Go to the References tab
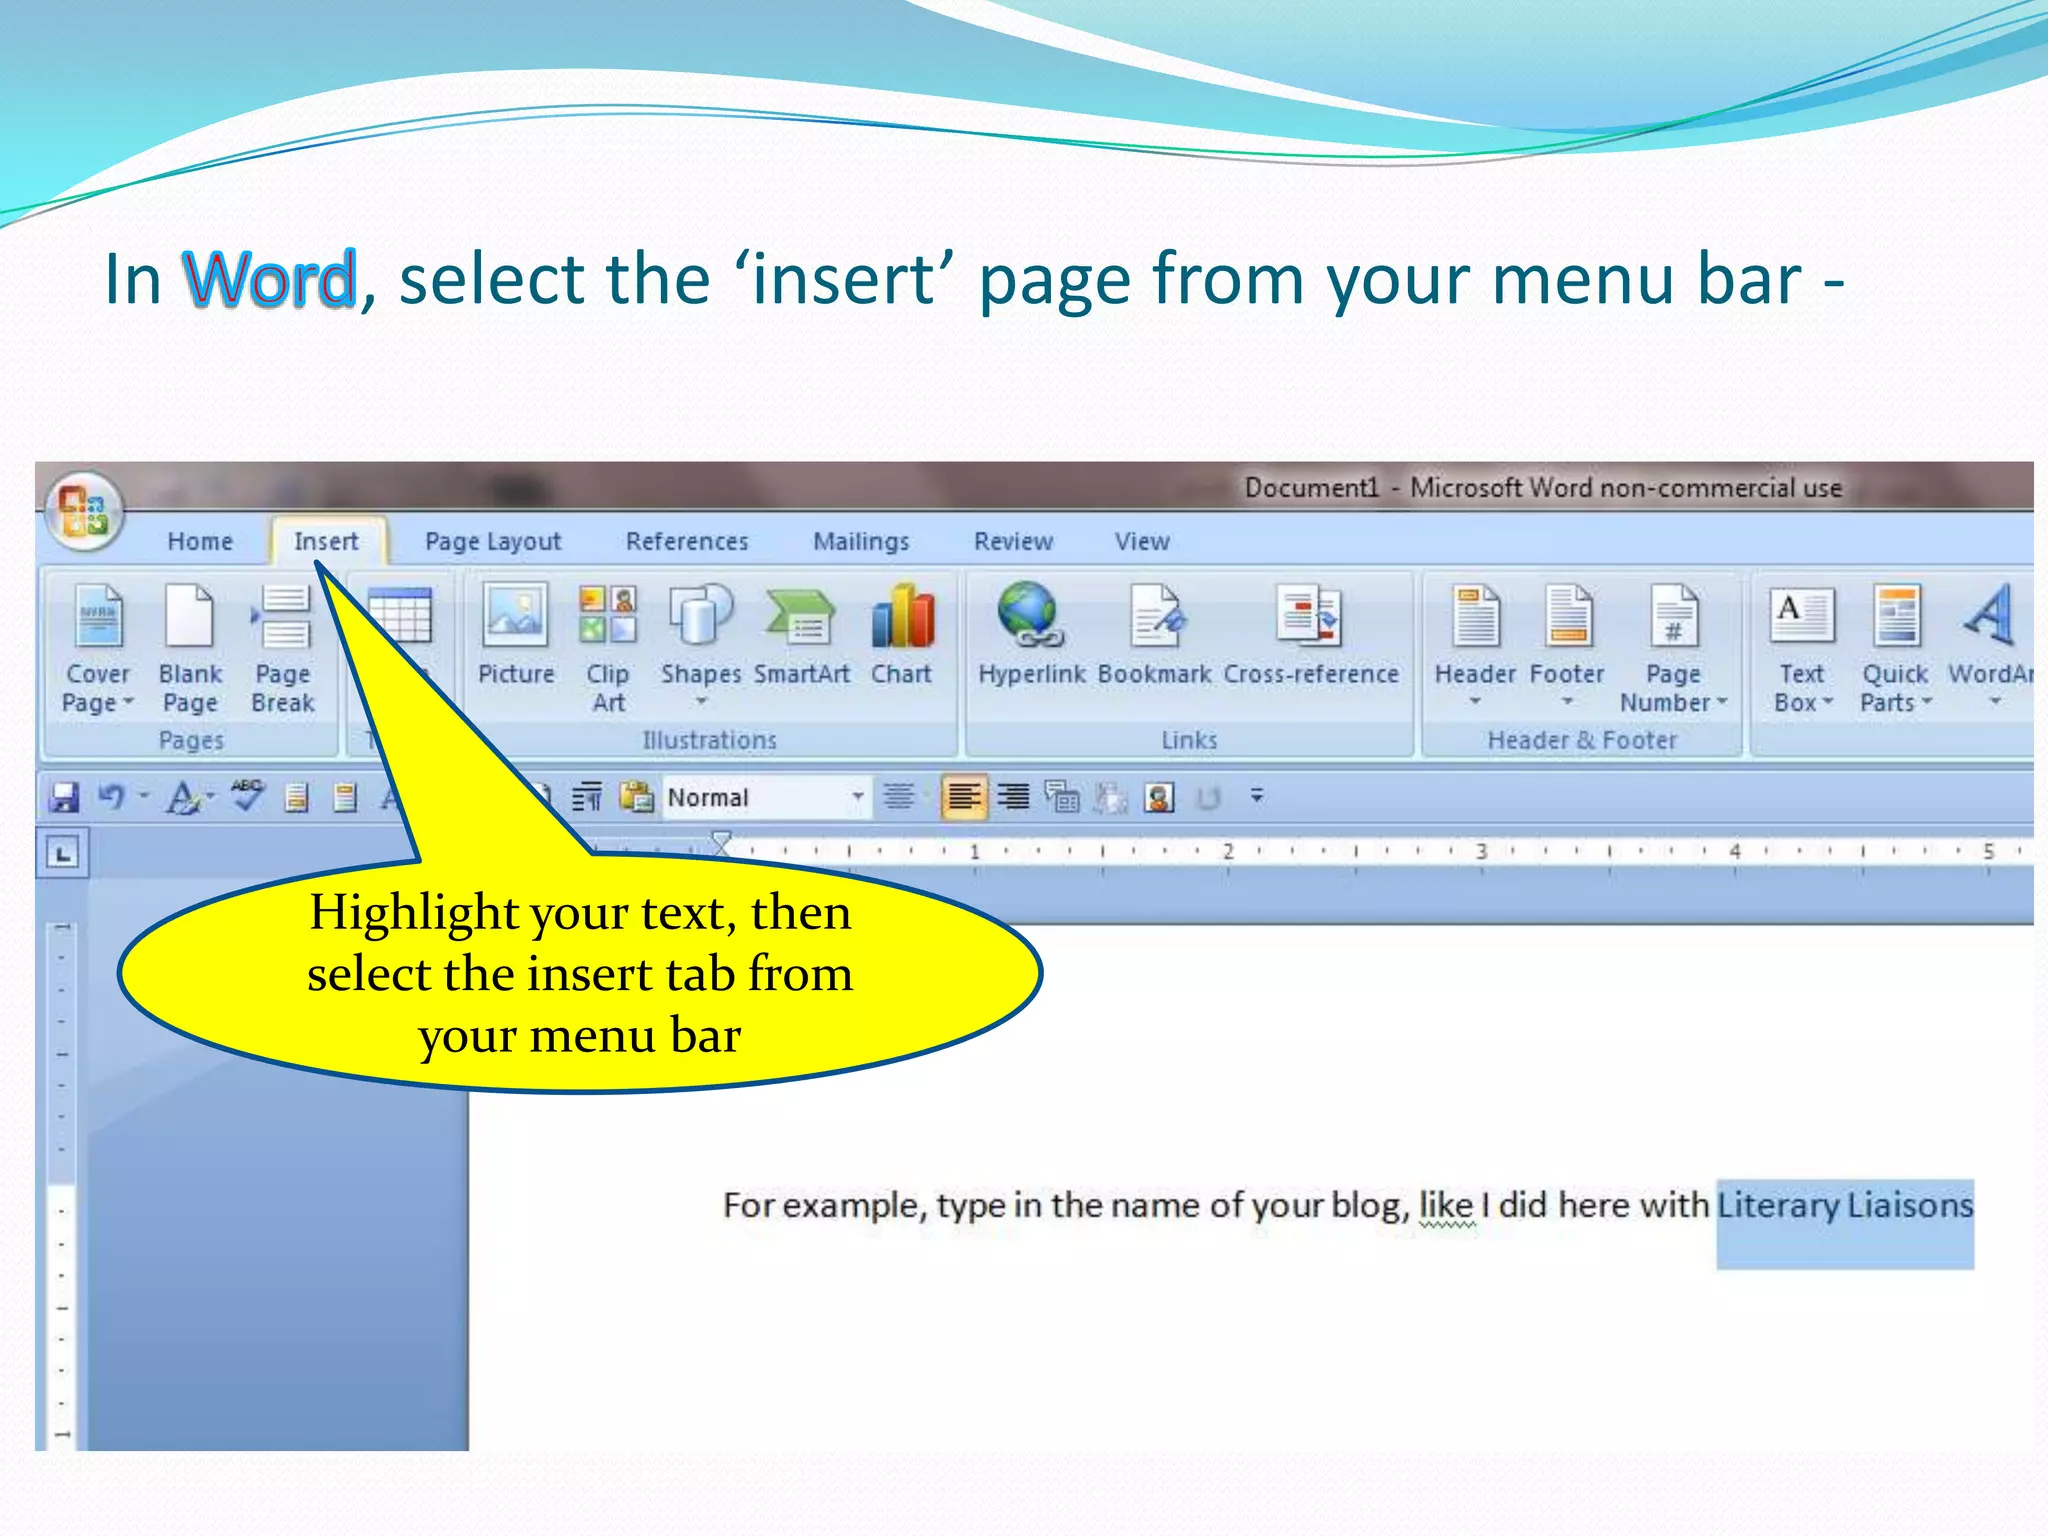This screenshot has width=2048, height=1536. pyautogui.click(x=687, y=541)
